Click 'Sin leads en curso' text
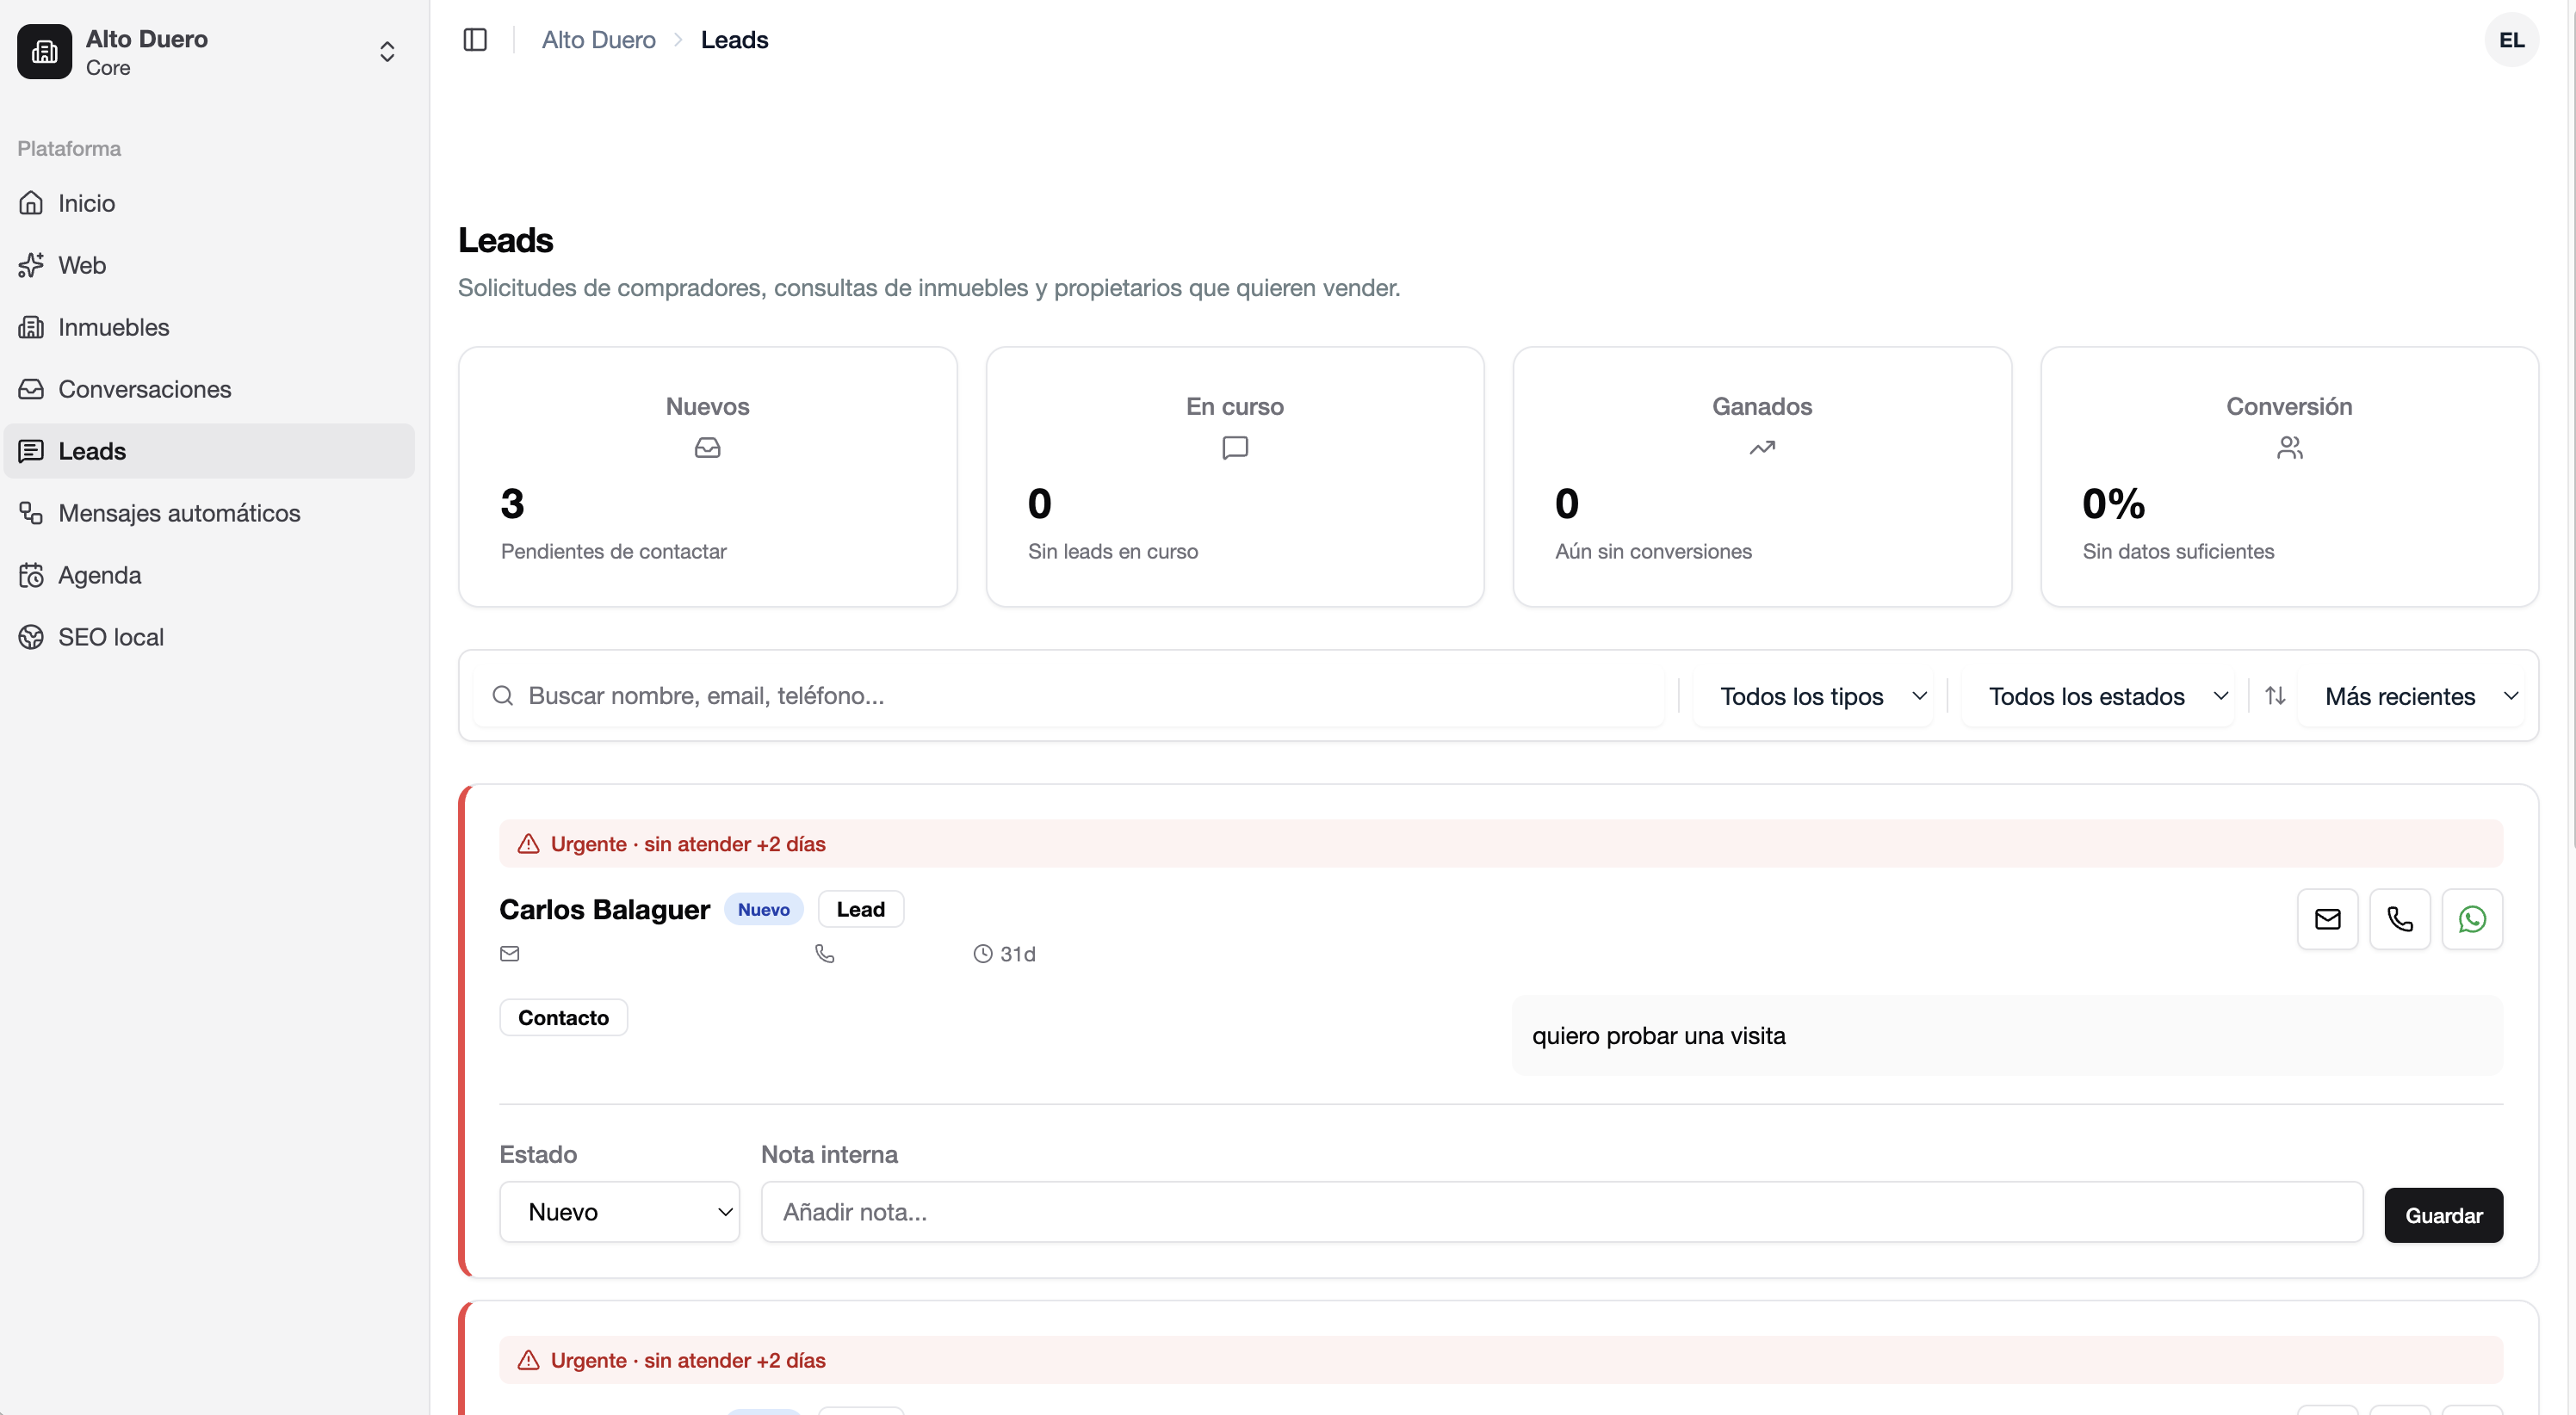 [x=1112, y=551]
